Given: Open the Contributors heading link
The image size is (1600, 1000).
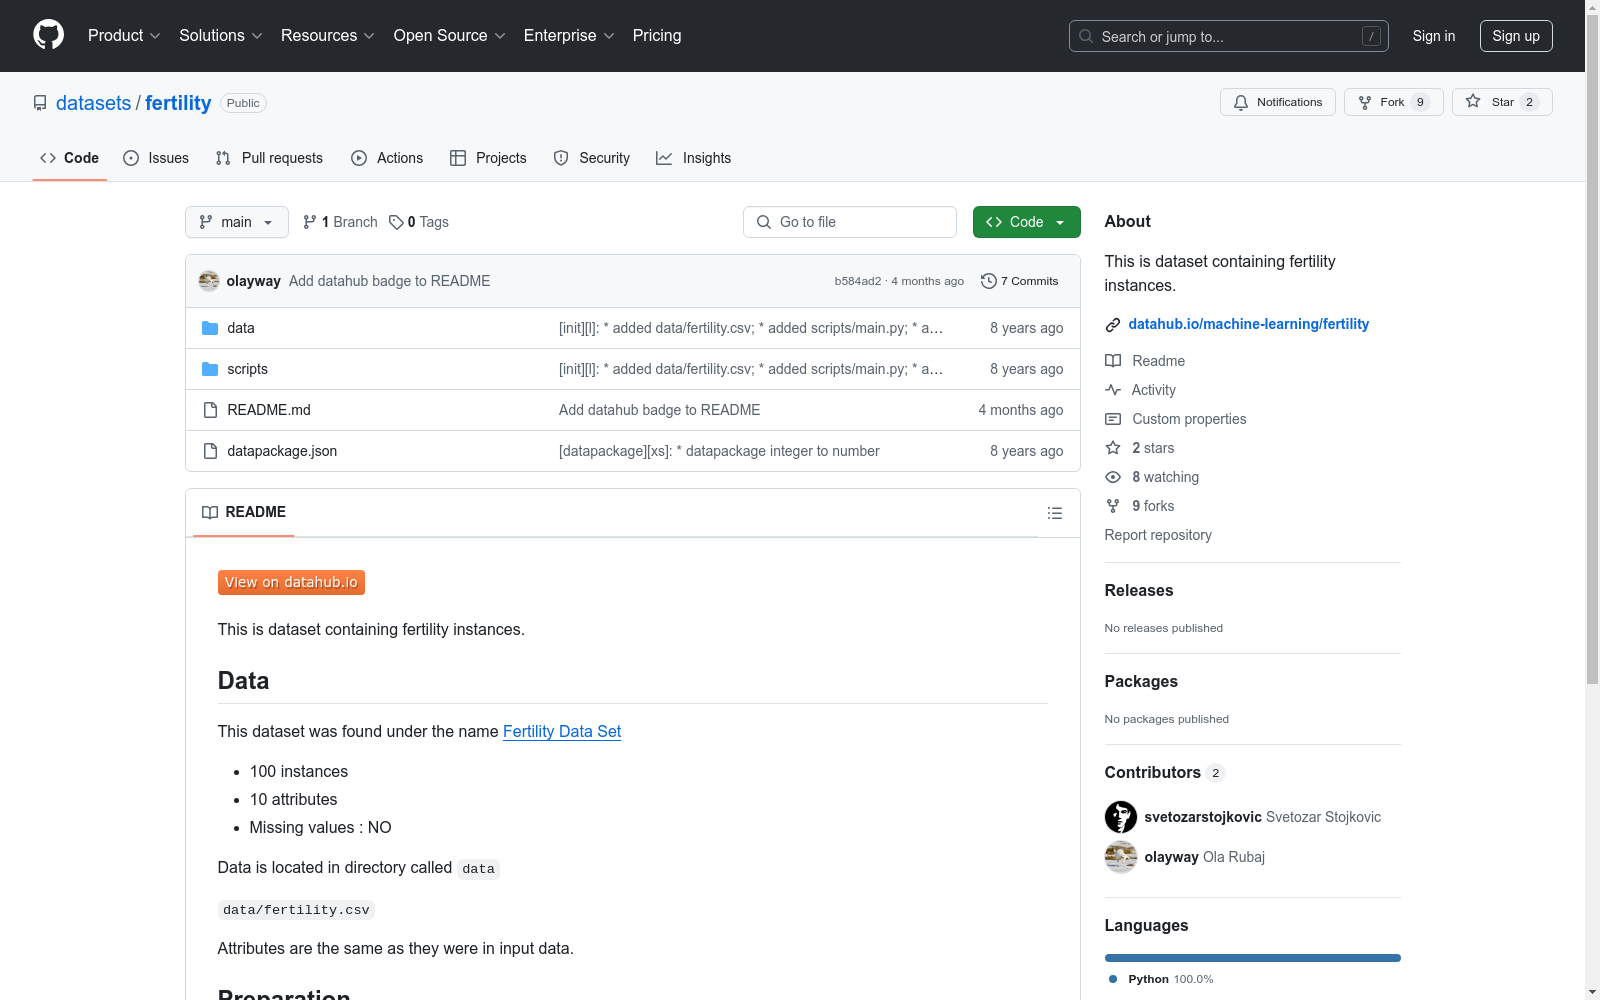Looking at the screenshot, I should (1165, 772).
